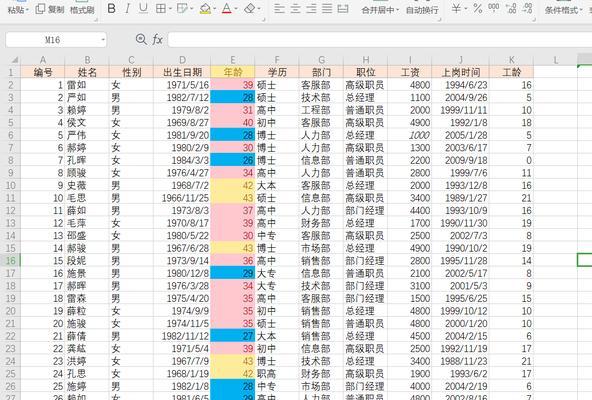Open the draw-border style dropdown arrow
The width and height of the screenshot is (592, 400).
[192, 9]
